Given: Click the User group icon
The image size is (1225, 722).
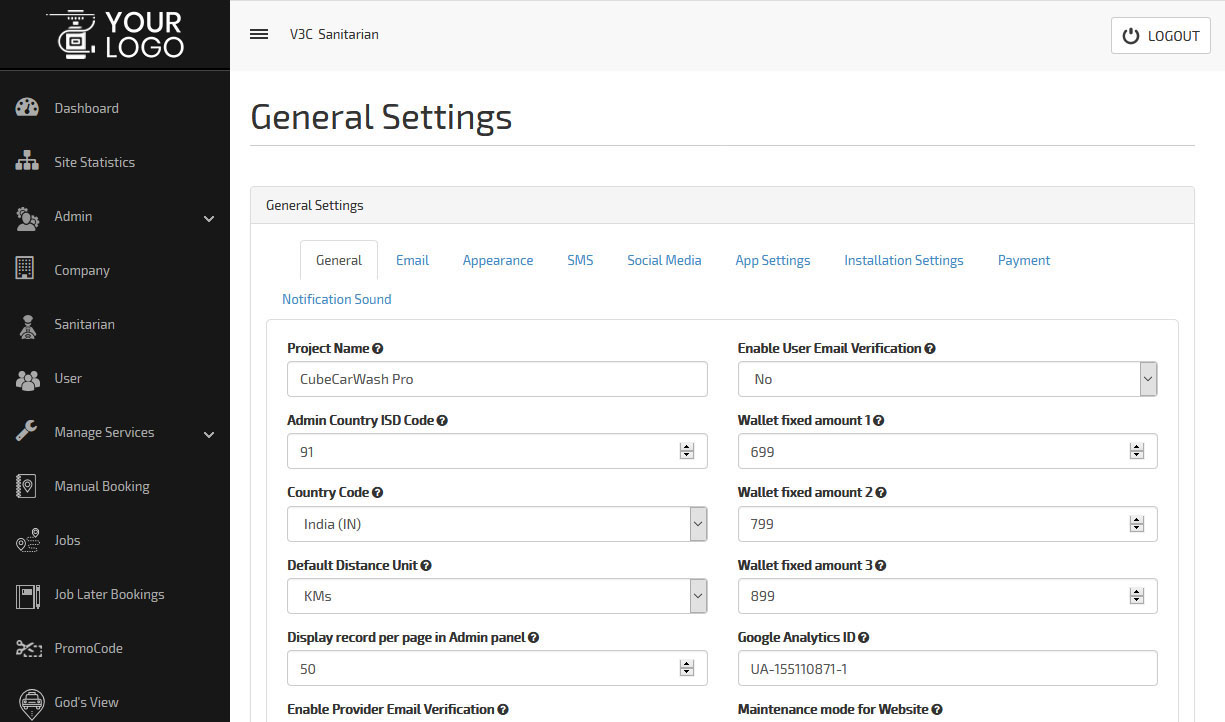Looking at the screenshot, I should coord(27,378).
